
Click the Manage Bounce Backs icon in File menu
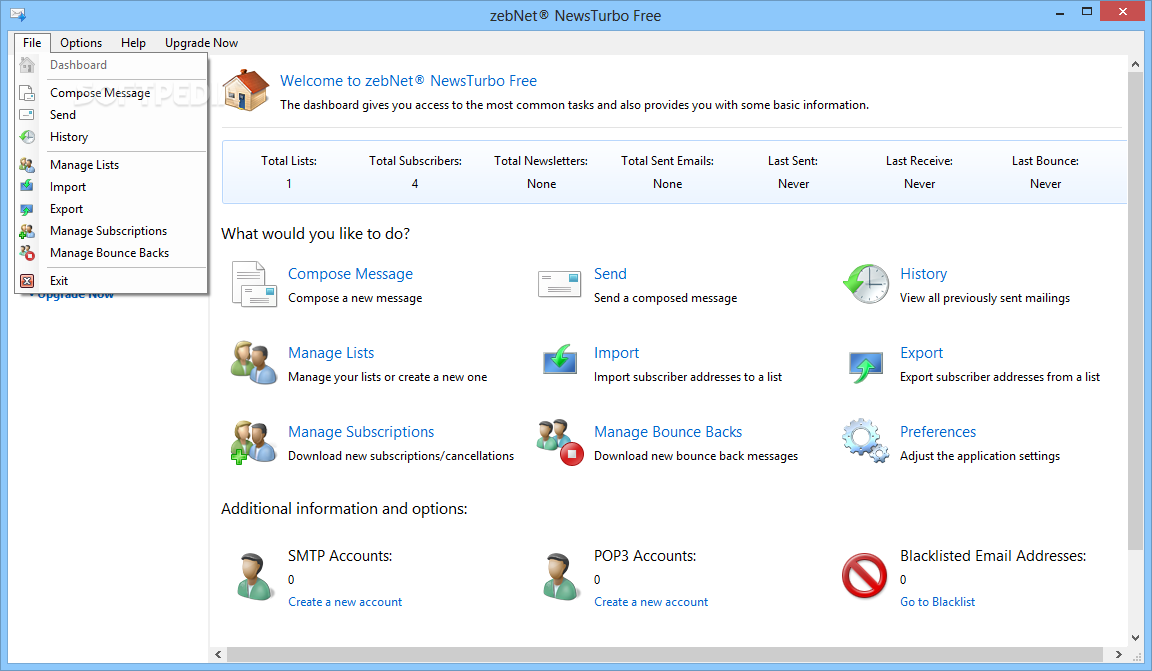tap(27, 253)
